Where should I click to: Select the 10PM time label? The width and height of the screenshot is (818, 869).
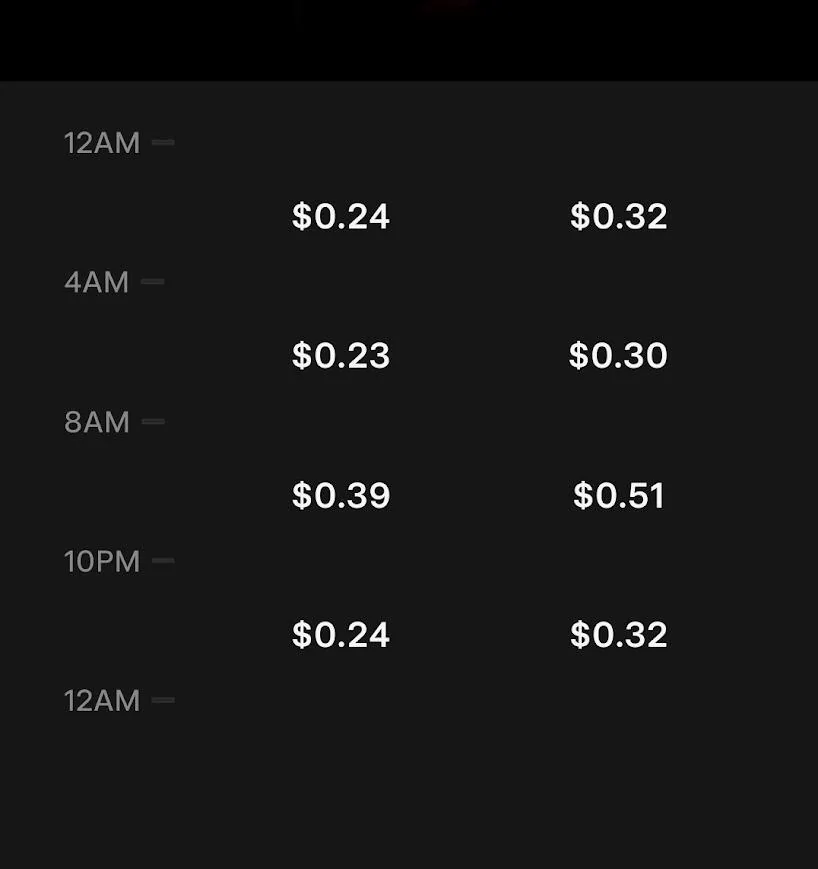tap(102, 561)
